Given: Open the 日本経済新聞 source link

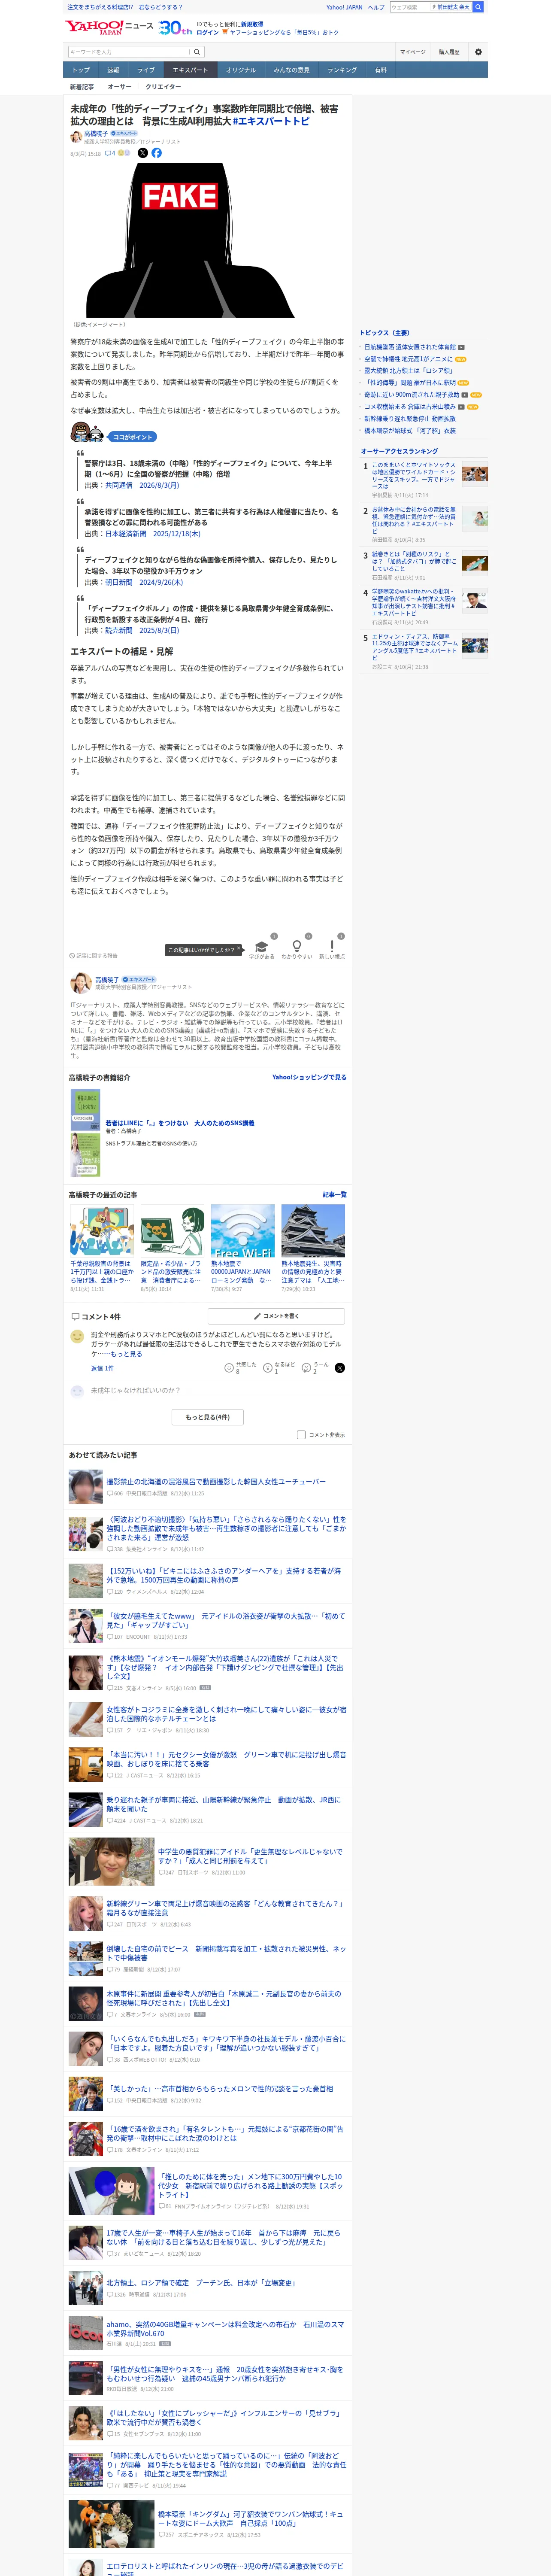Looking at the screenshot, I should coord(153,534).
